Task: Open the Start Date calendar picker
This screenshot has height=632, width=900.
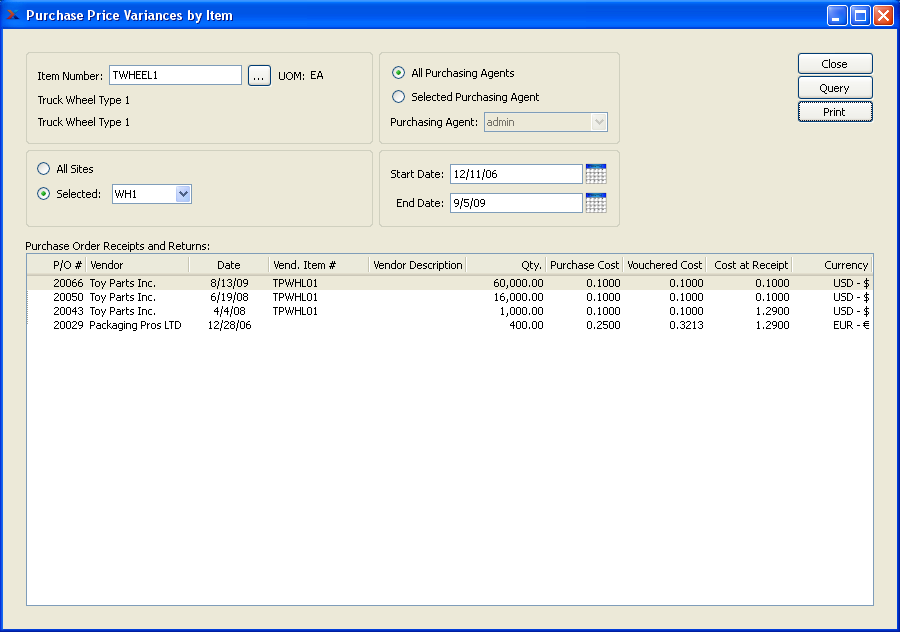Action: point(596,174)
